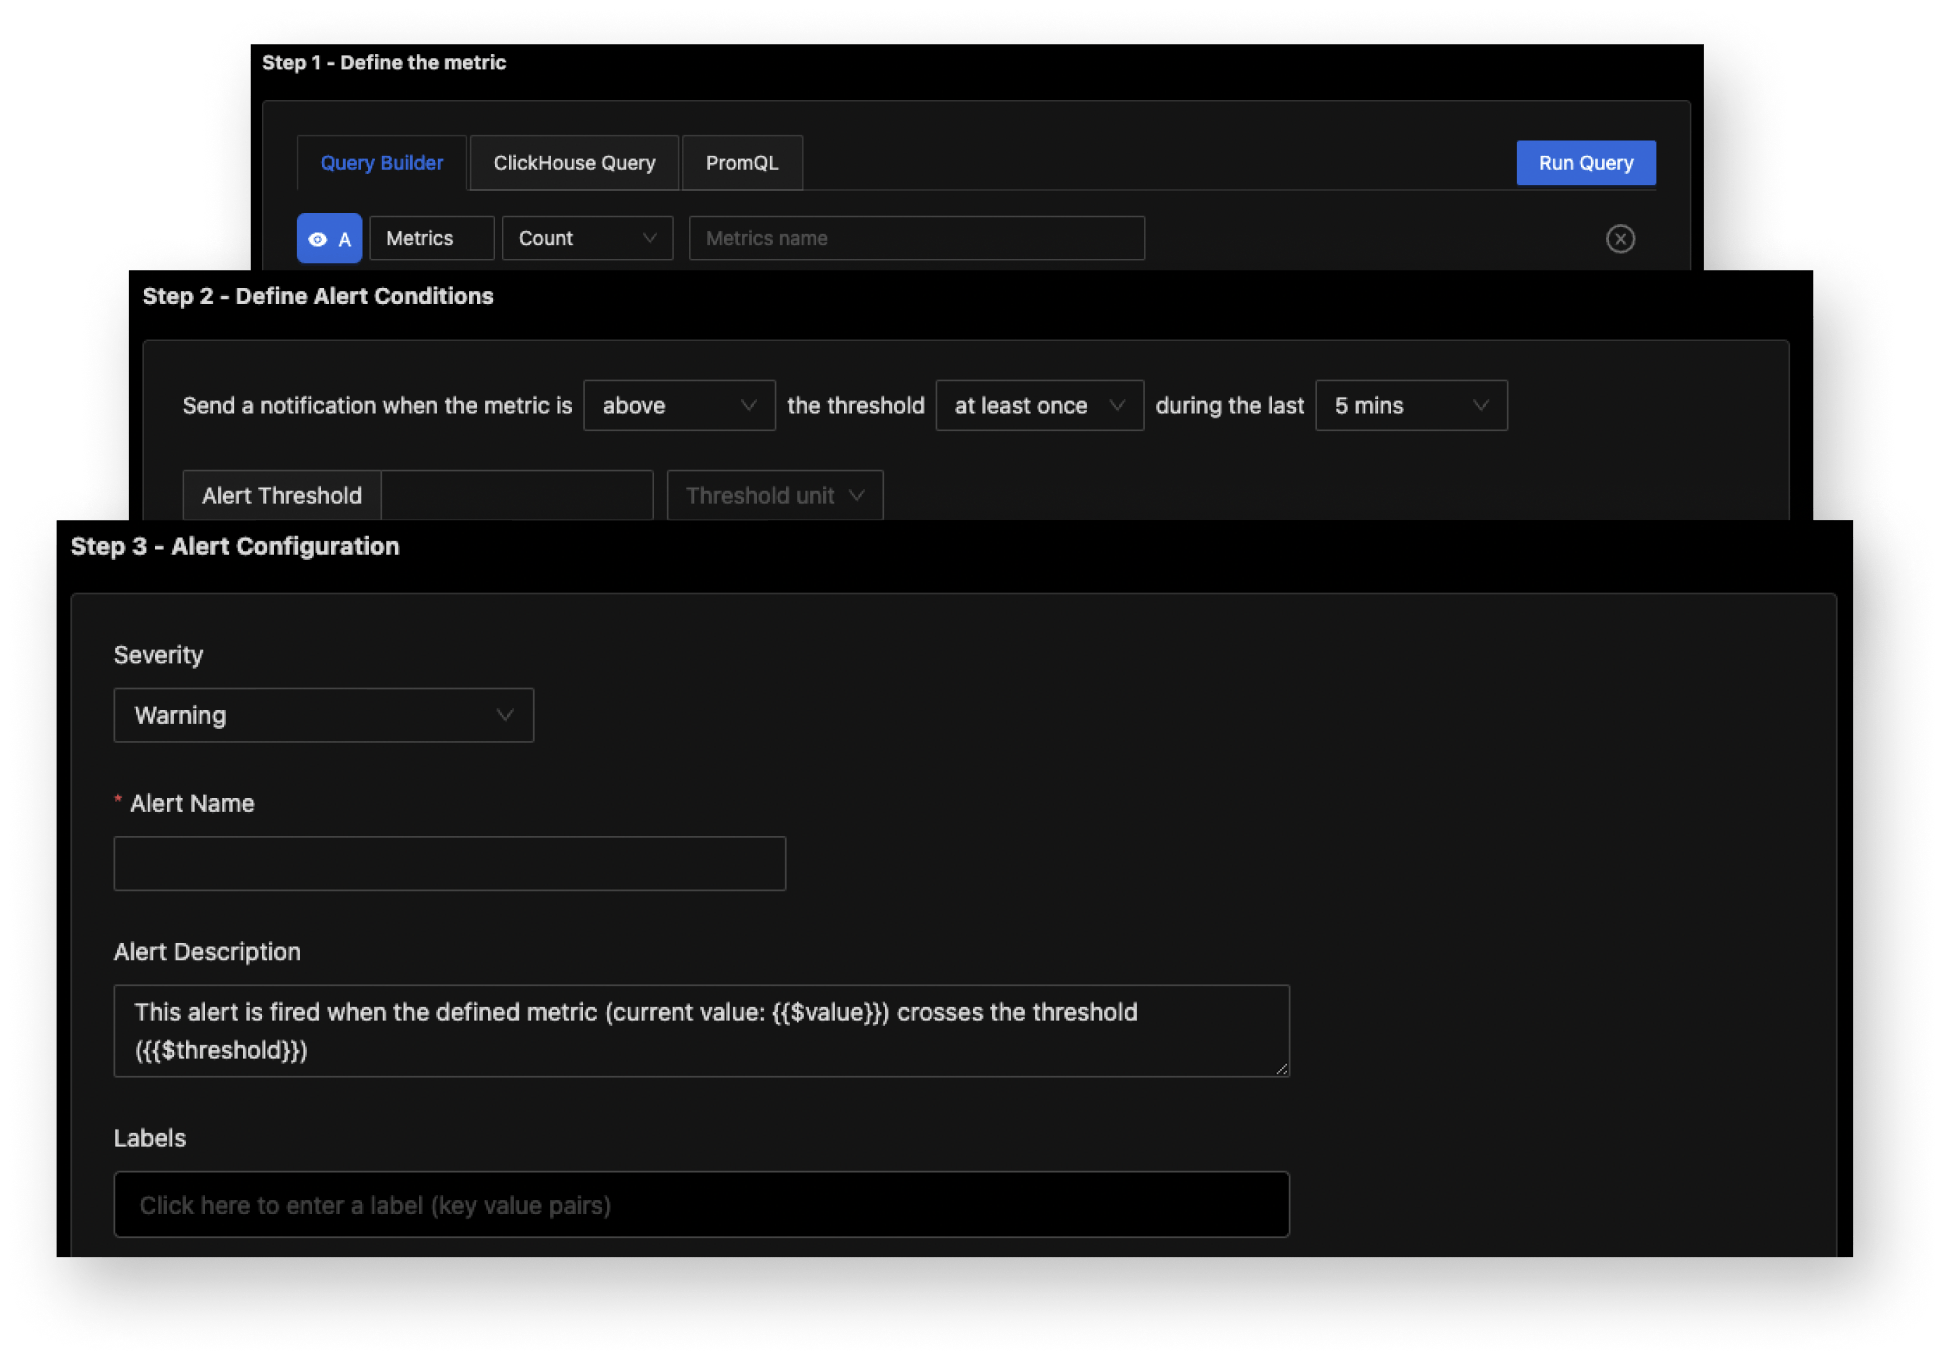Switch to Query Builder tab

[x=381, y=163]
